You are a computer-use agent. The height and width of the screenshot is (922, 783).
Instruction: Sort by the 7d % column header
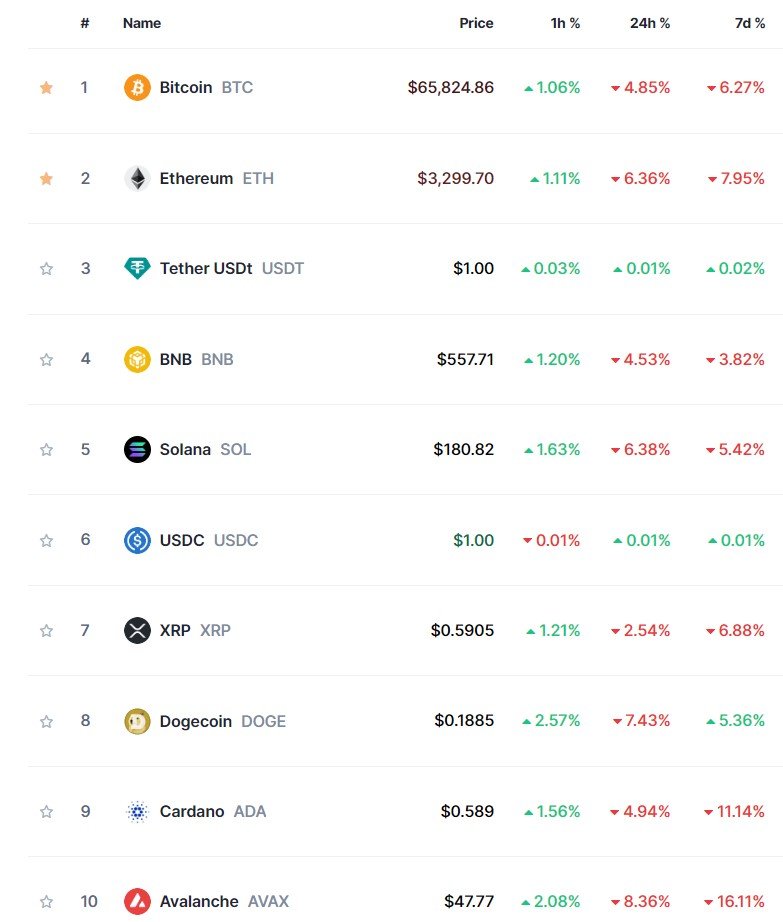pyautogui.click(x=750, y=24)
